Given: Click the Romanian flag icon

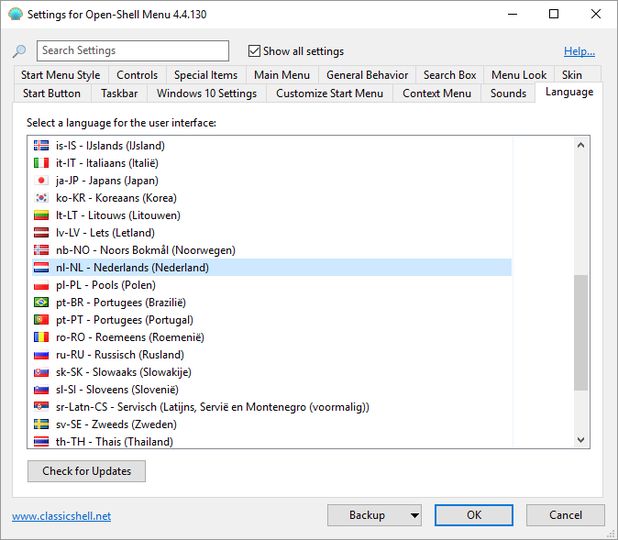Looking at the screenshot, I should (41, 337).
